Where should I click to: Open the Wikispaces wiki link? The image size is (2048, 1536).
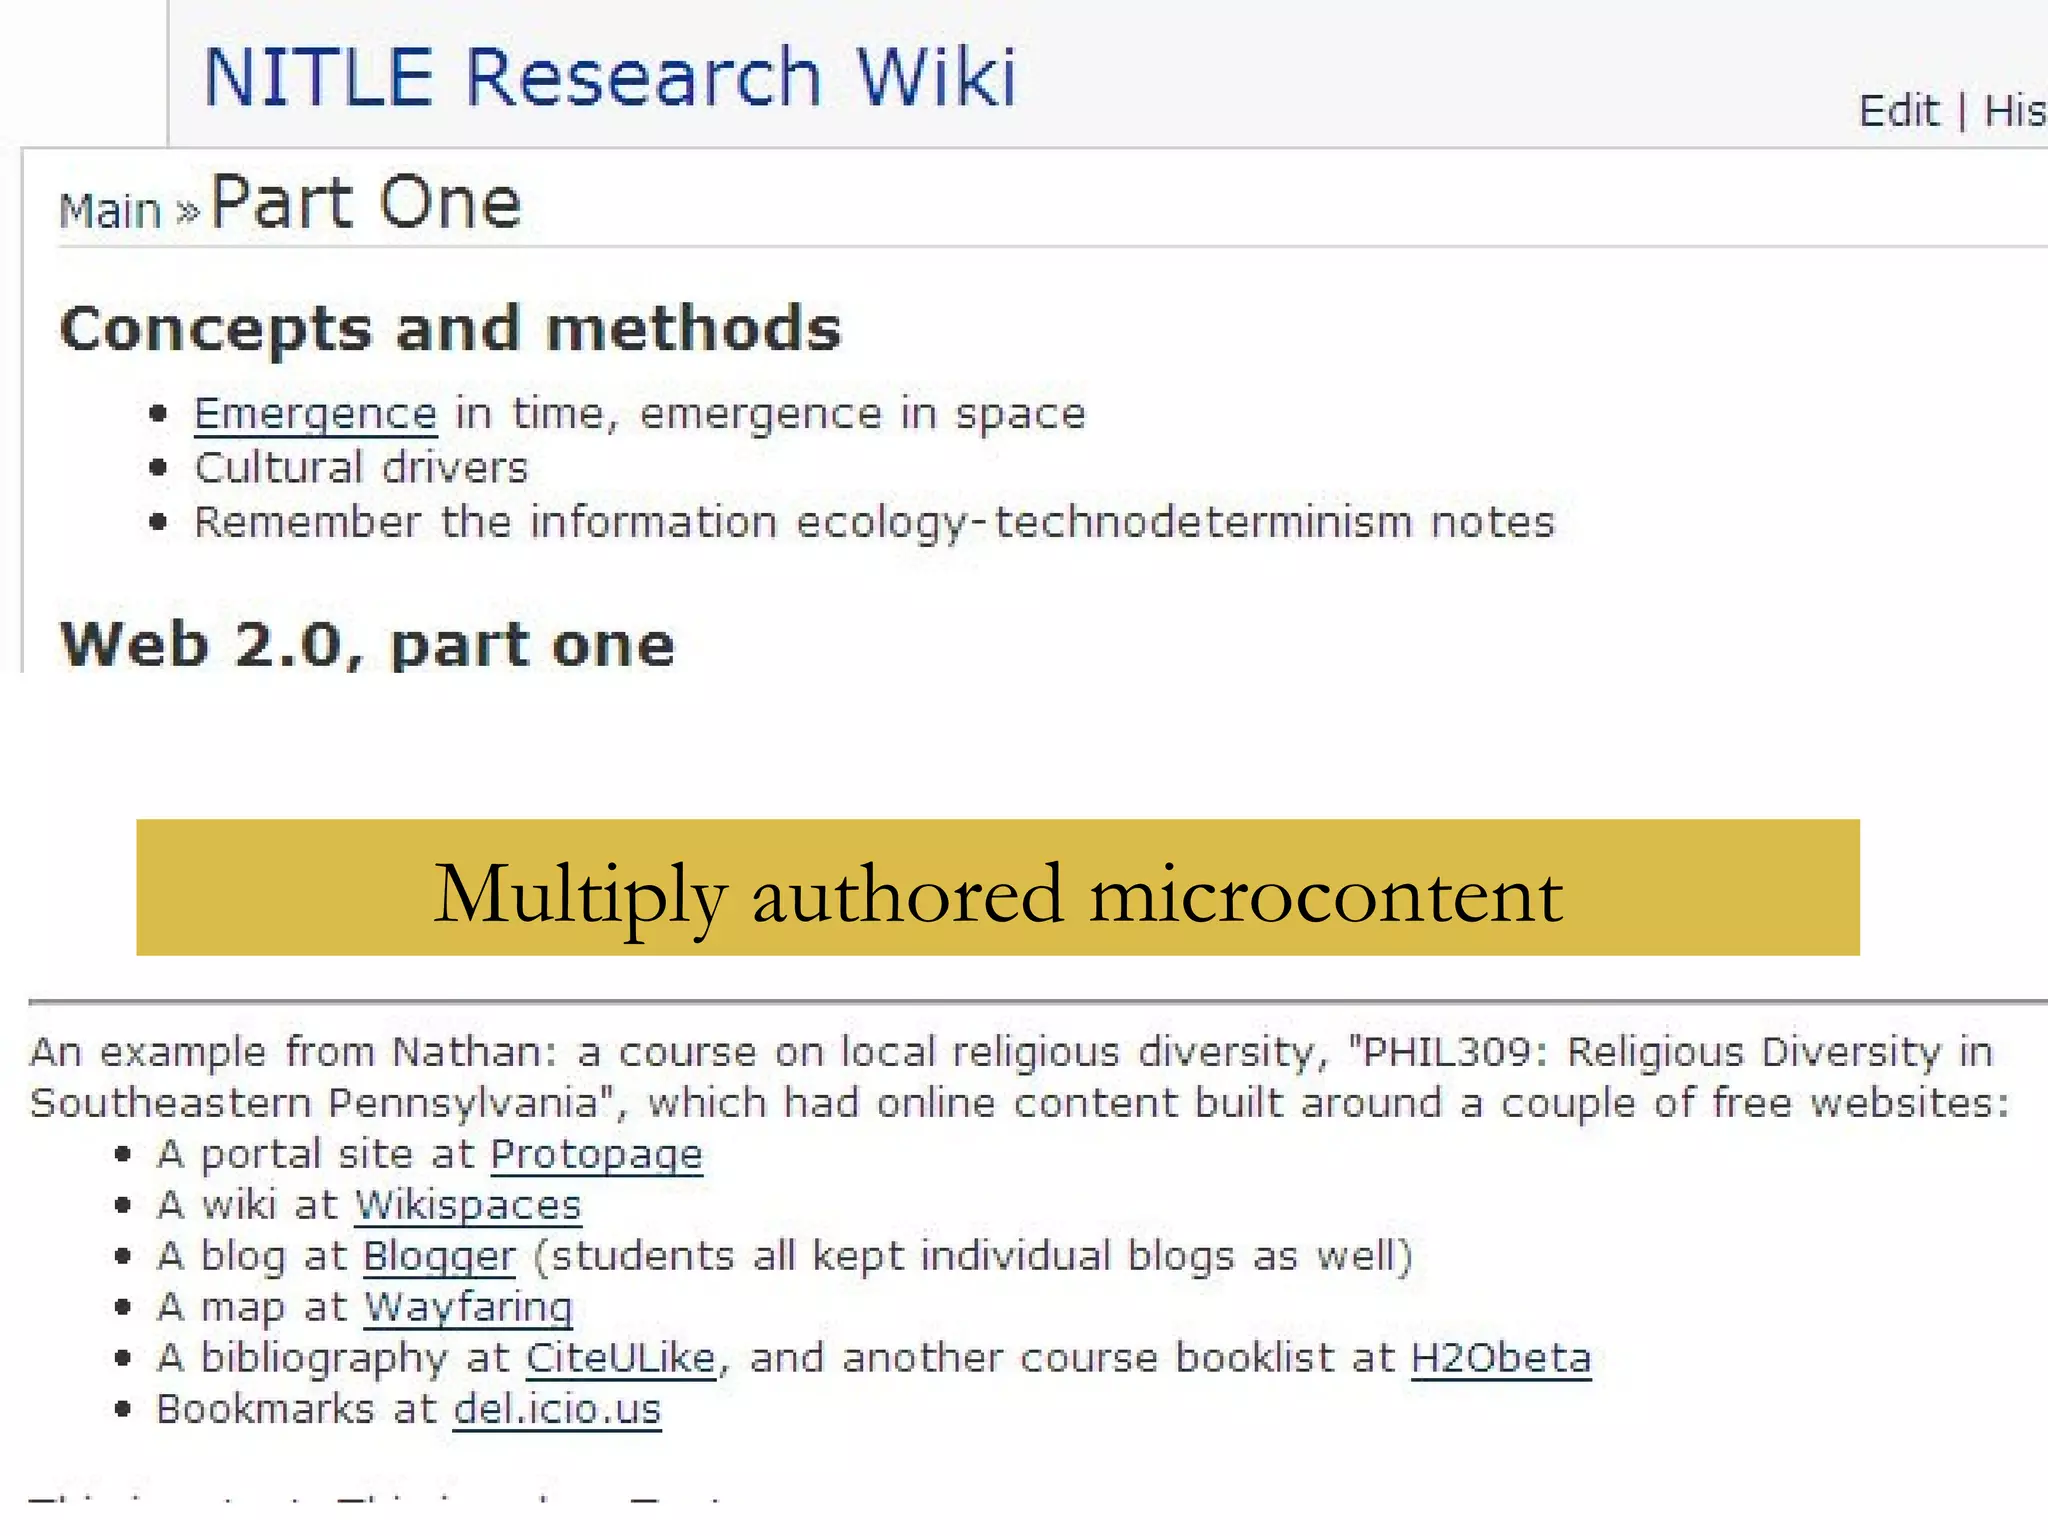coord(468,1205)
